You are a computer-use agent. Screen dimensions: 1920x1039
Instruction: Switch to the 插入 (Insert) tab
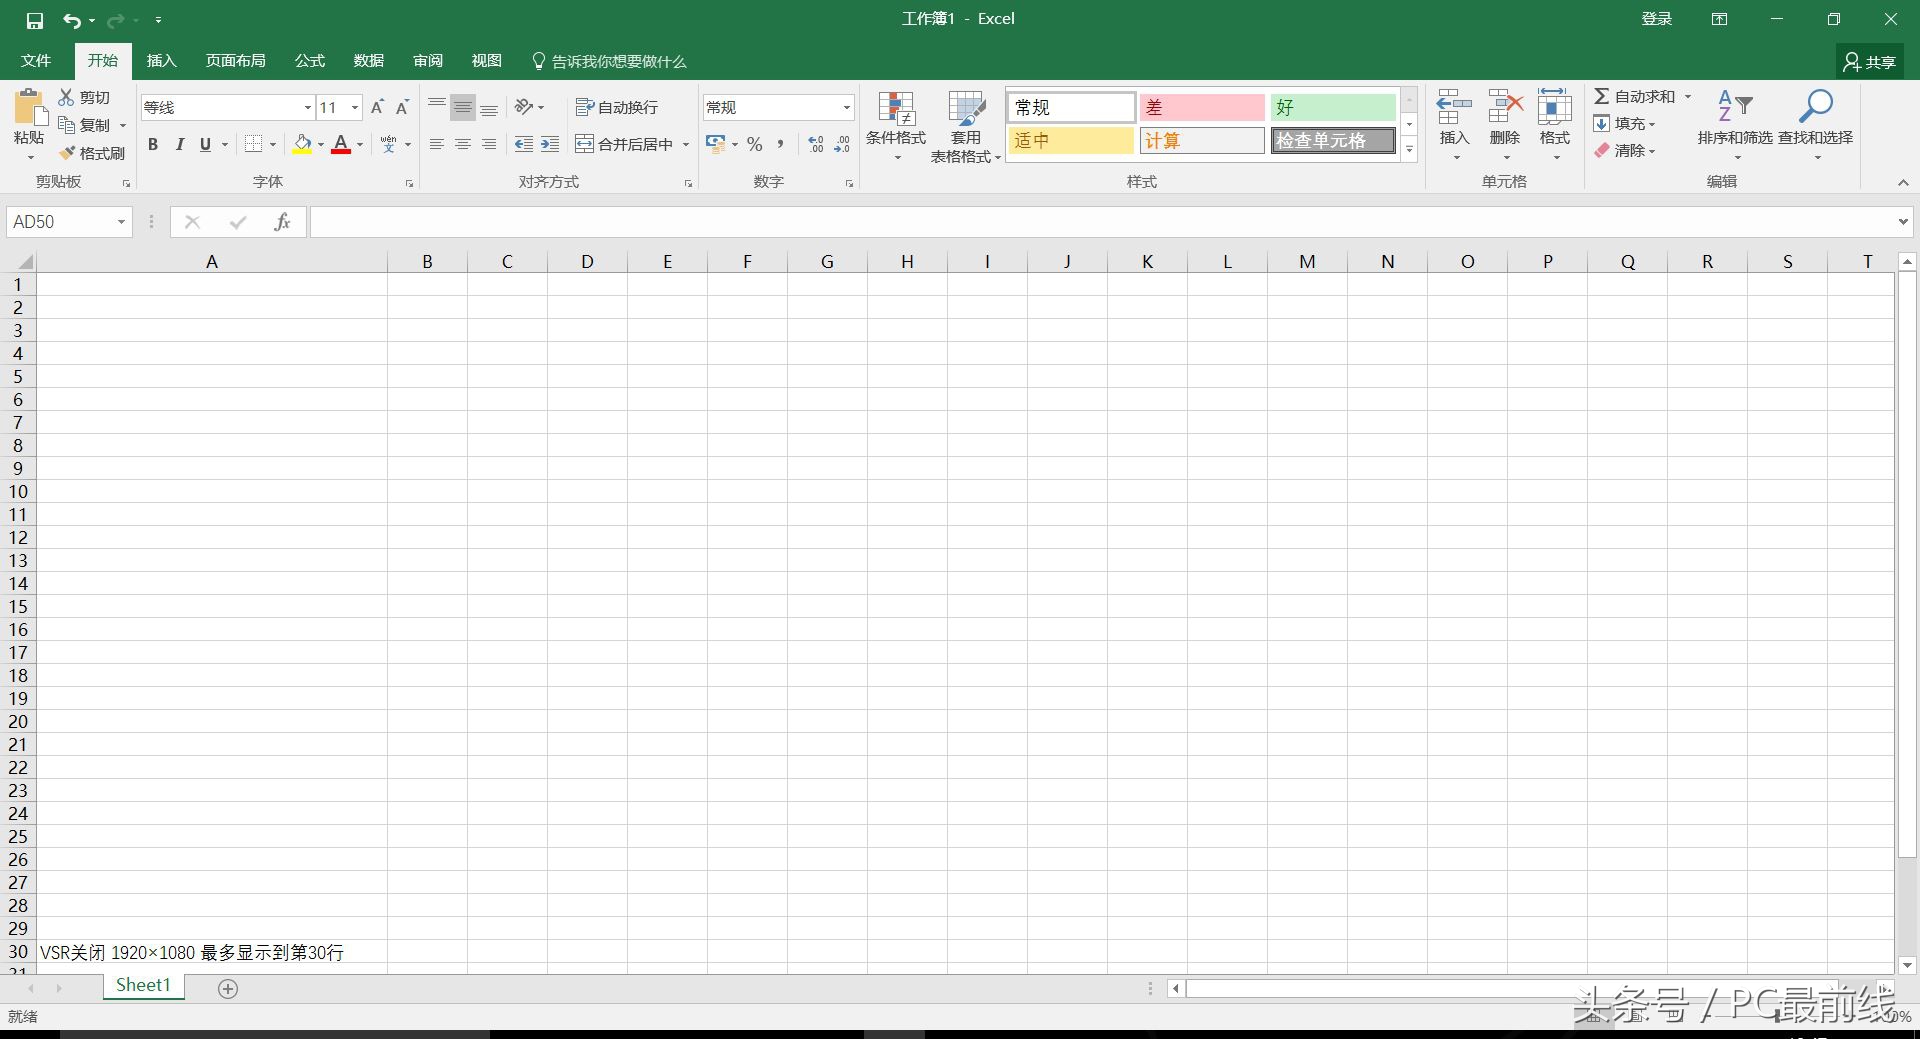[x=161, y=61]
